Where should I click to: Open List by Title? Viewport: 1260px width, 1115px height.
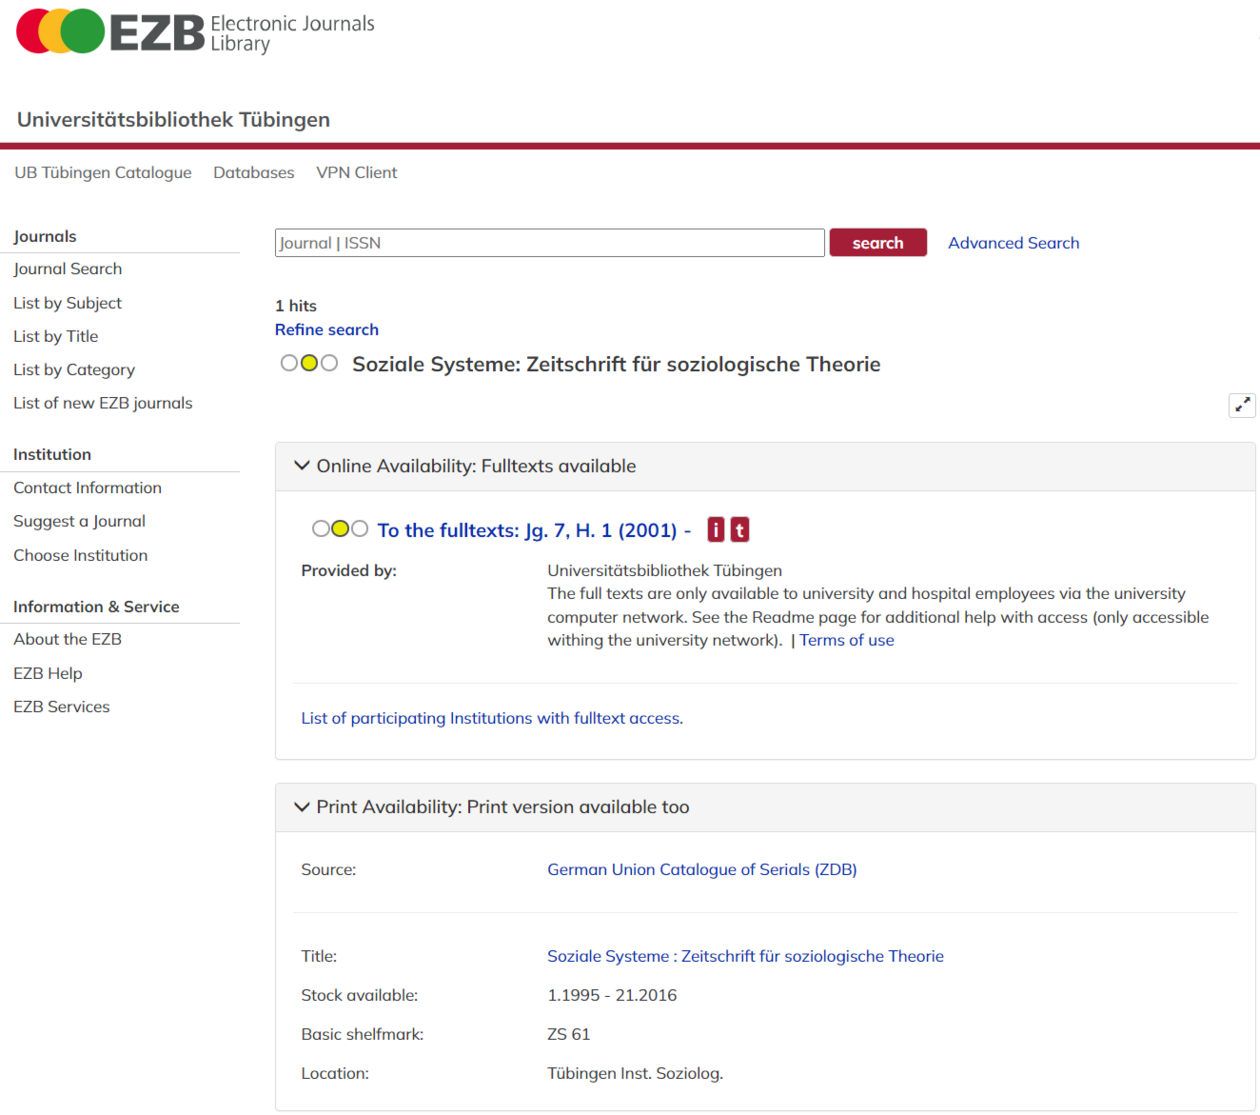tap(56, 336)
